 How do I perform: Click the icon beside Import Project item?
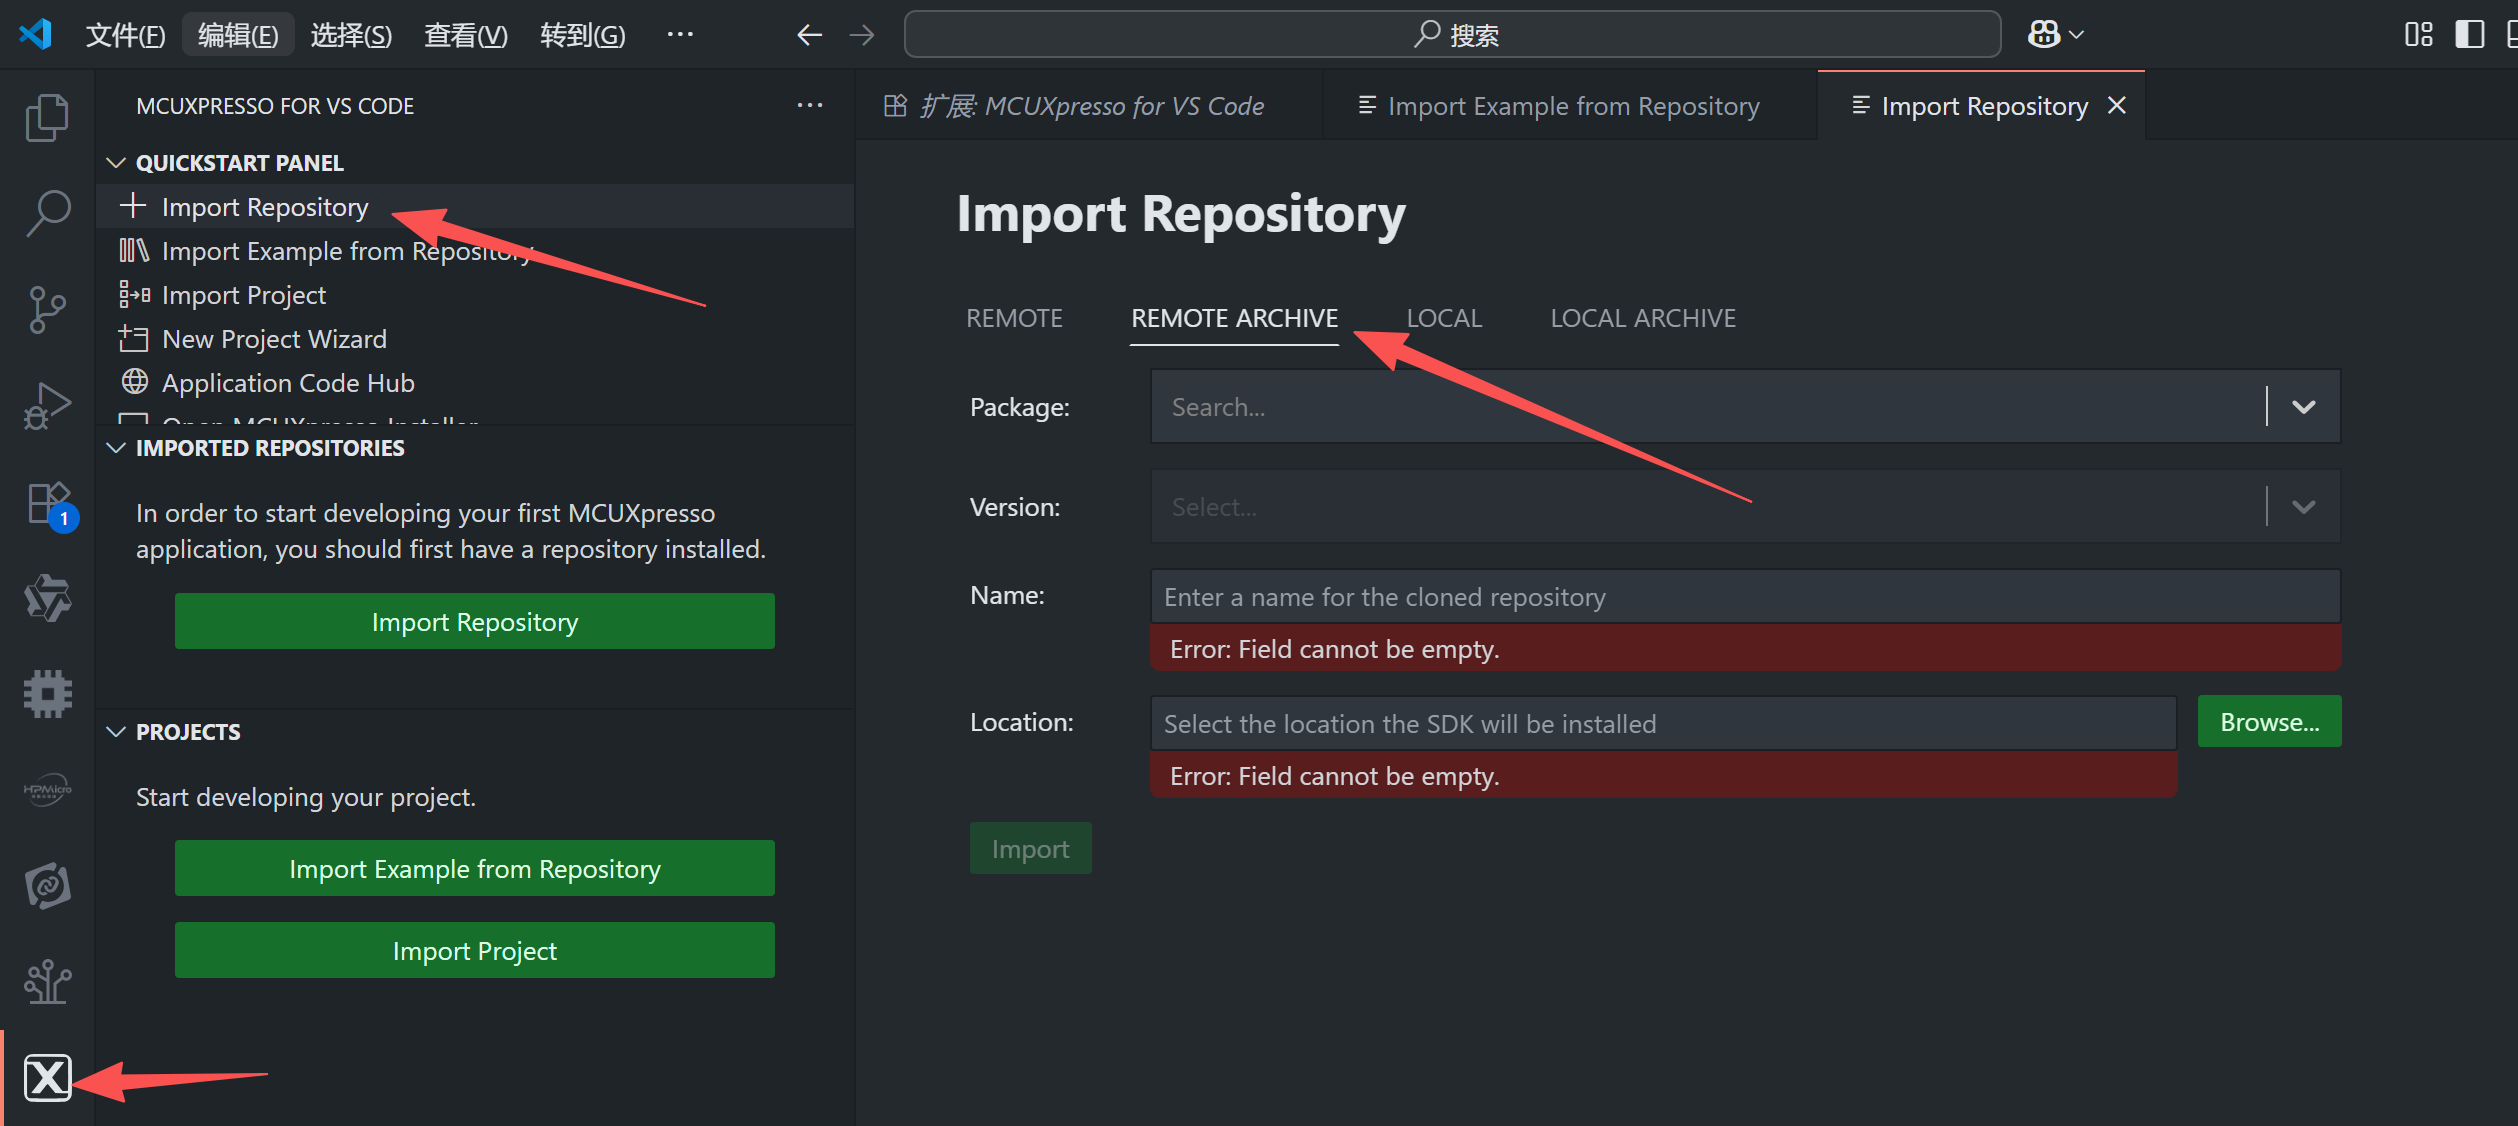pos(134,294)
